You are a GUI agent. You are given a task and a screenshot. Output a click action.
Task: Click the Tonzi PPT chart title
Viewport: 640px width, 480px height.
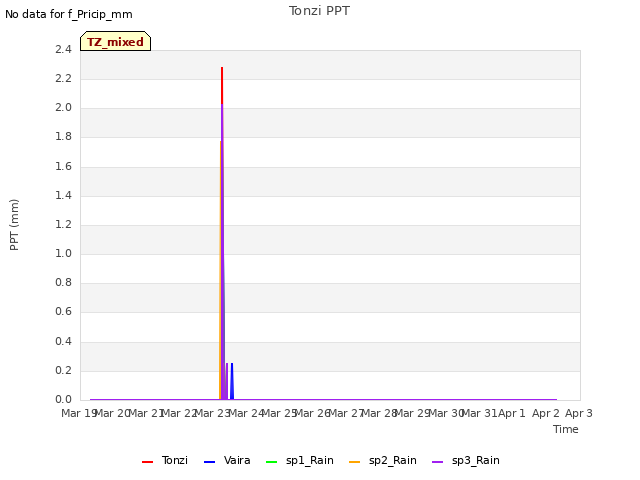(x=319, y=11)
